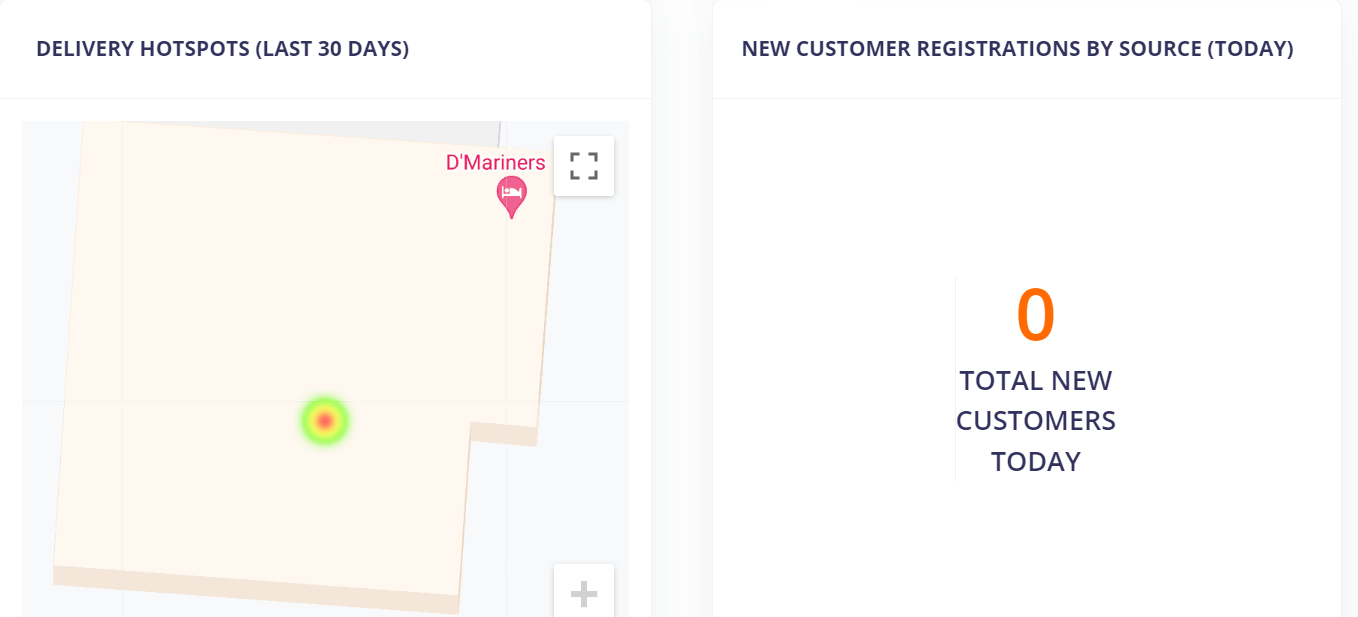Click the vertical divider left of the zero count
This screenshot has height=617, width=1358.
tap(955, 378)
